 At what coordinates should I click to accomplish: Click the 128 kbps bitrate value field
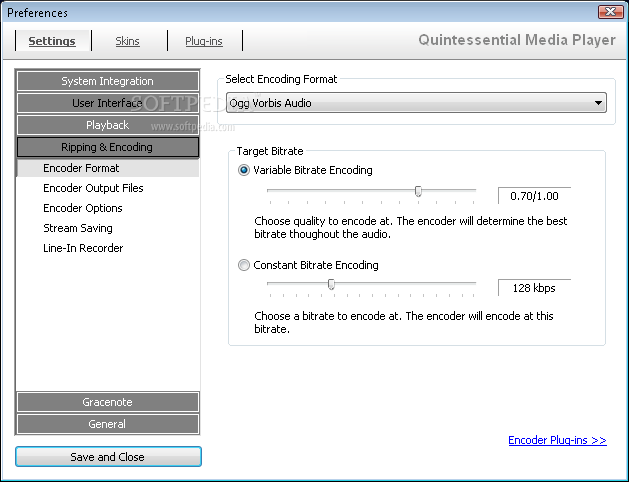(x=534, y=288)
